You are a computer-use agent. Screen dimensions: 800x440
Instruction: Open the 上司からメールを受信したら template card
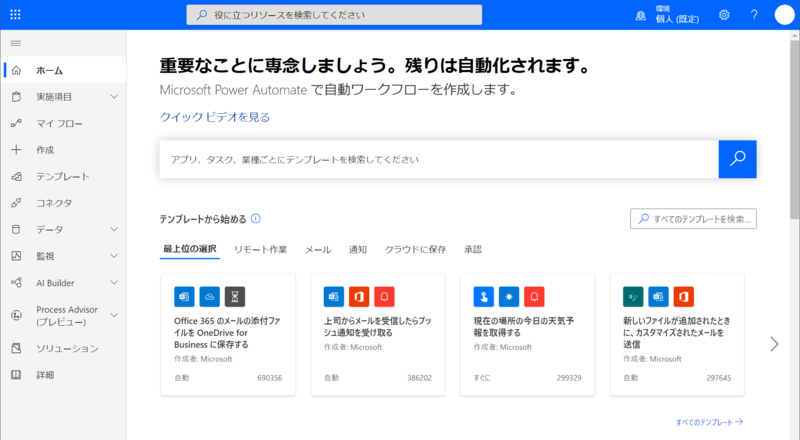[378, 334]
